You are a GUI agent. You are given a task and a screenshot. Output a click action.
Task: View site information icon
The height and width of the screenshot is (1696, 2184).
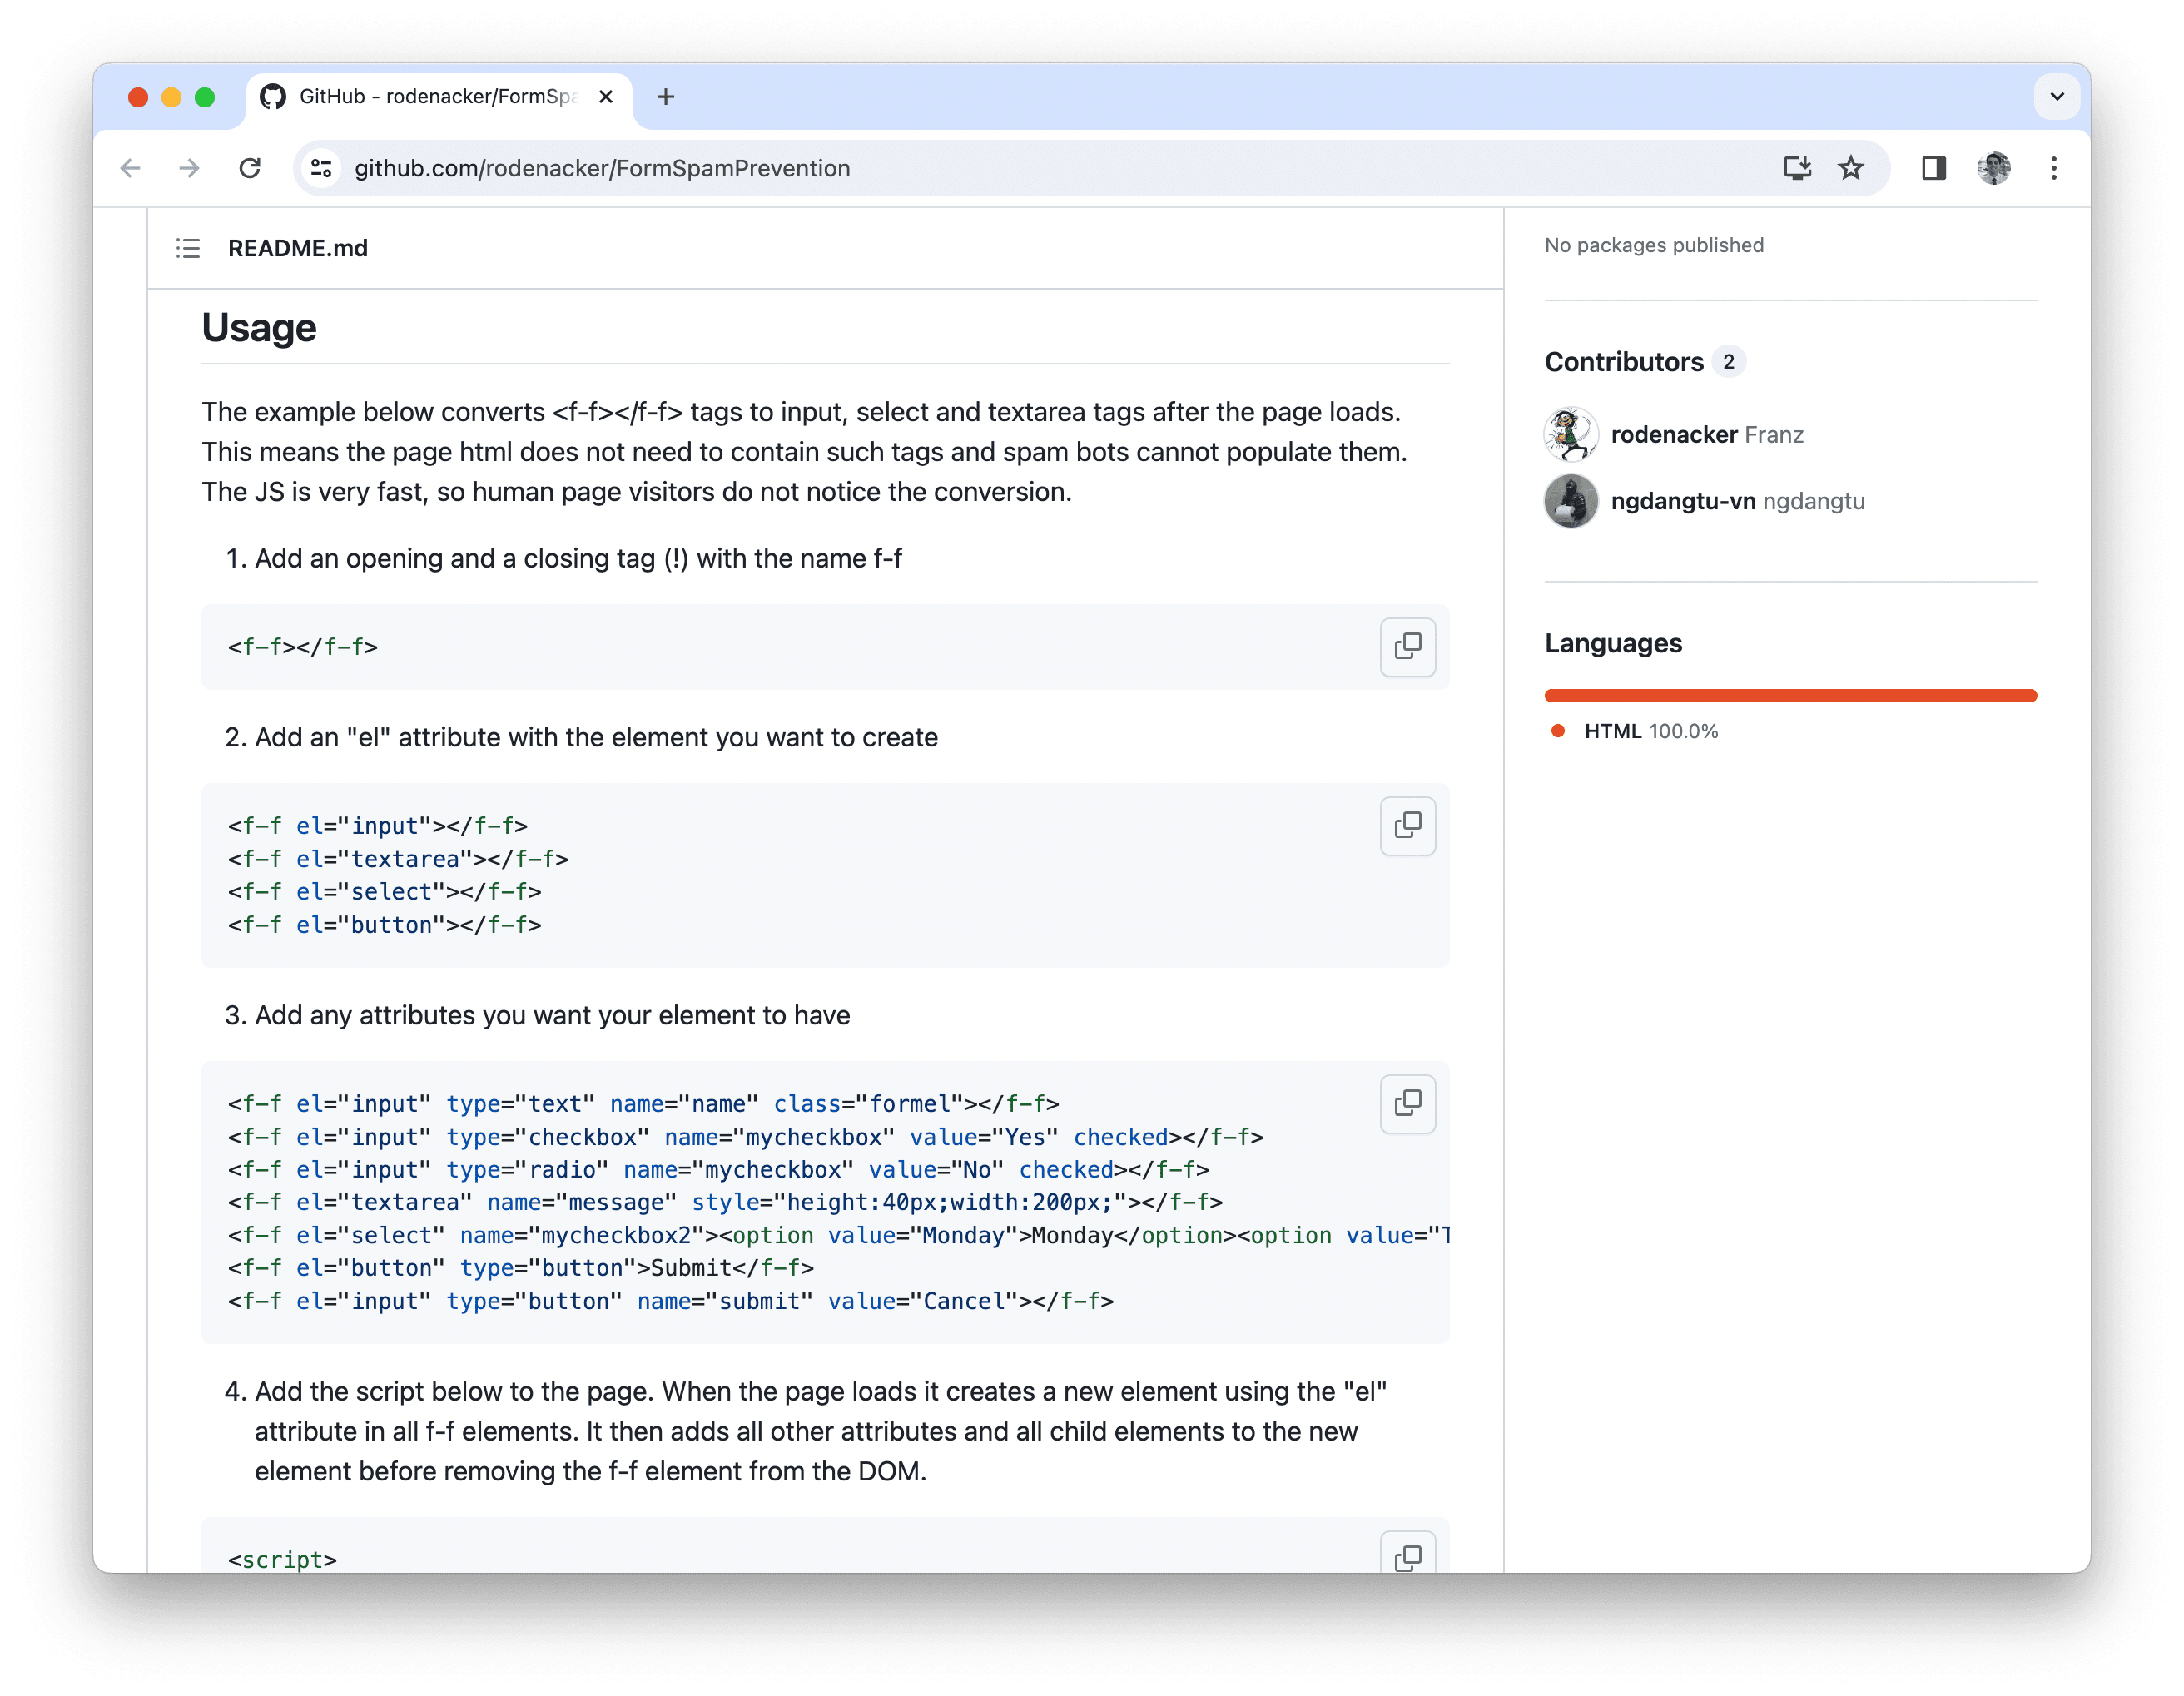[x=321, y=168]
